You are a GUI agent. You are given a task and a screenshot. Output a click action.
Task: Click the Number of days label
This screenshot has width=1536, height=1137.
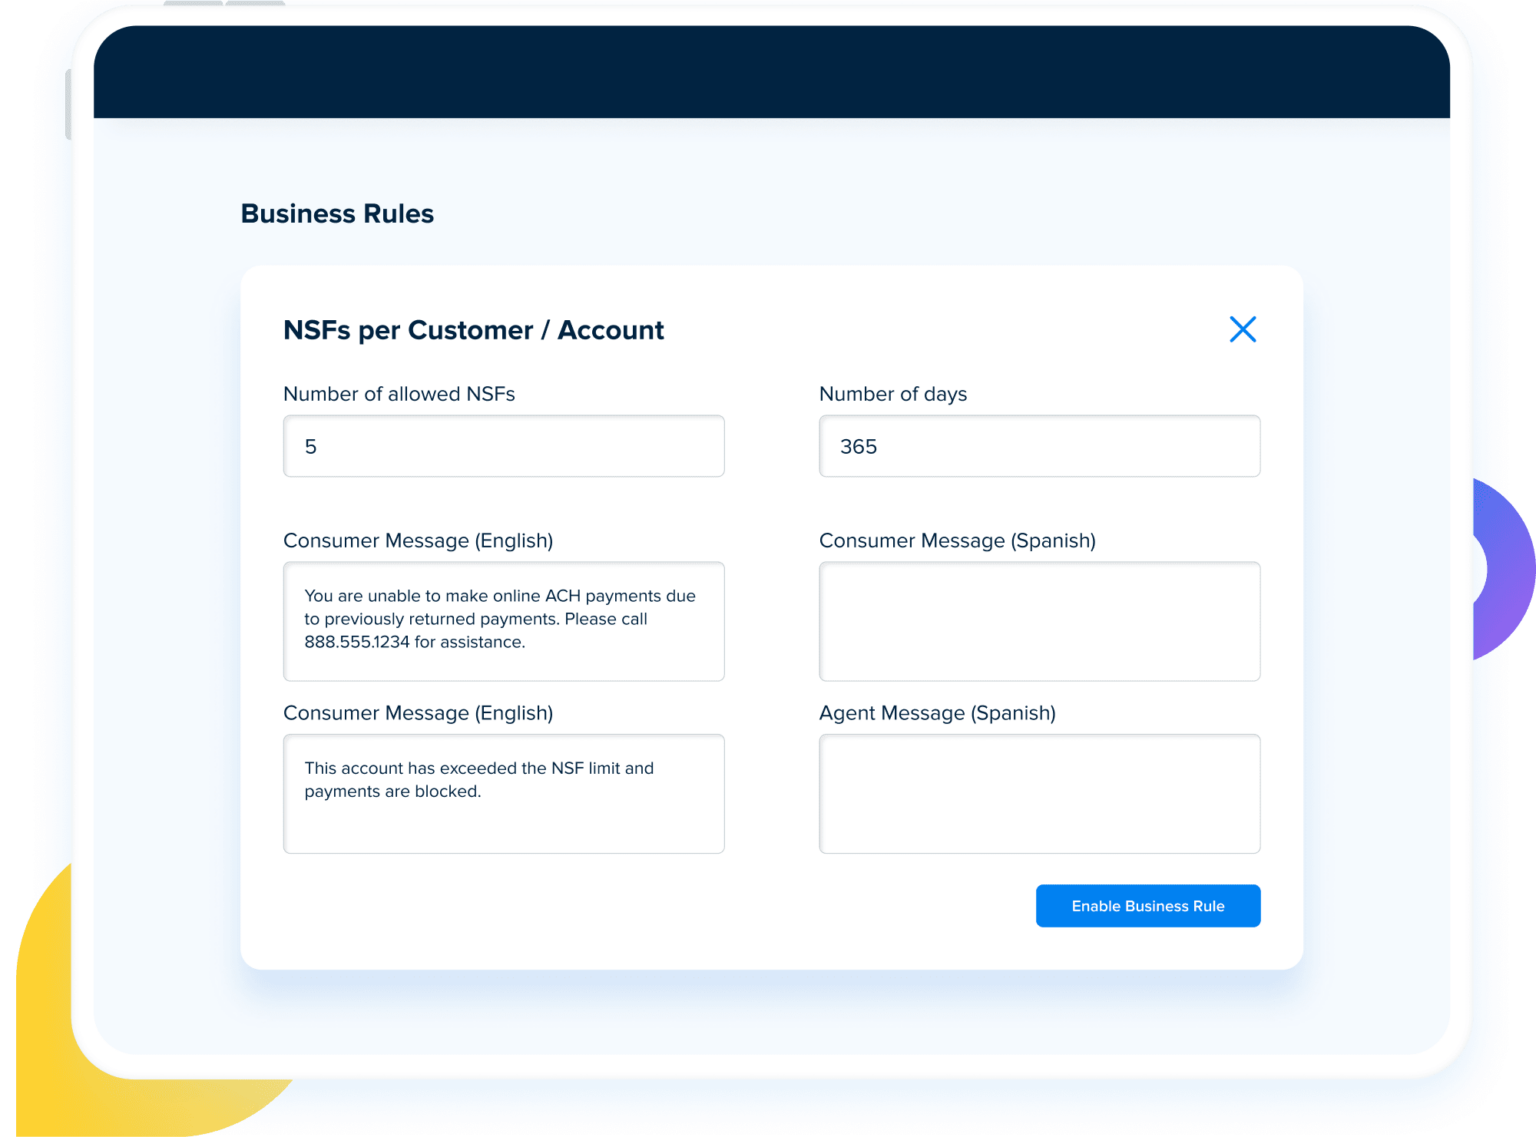[893, 393]
